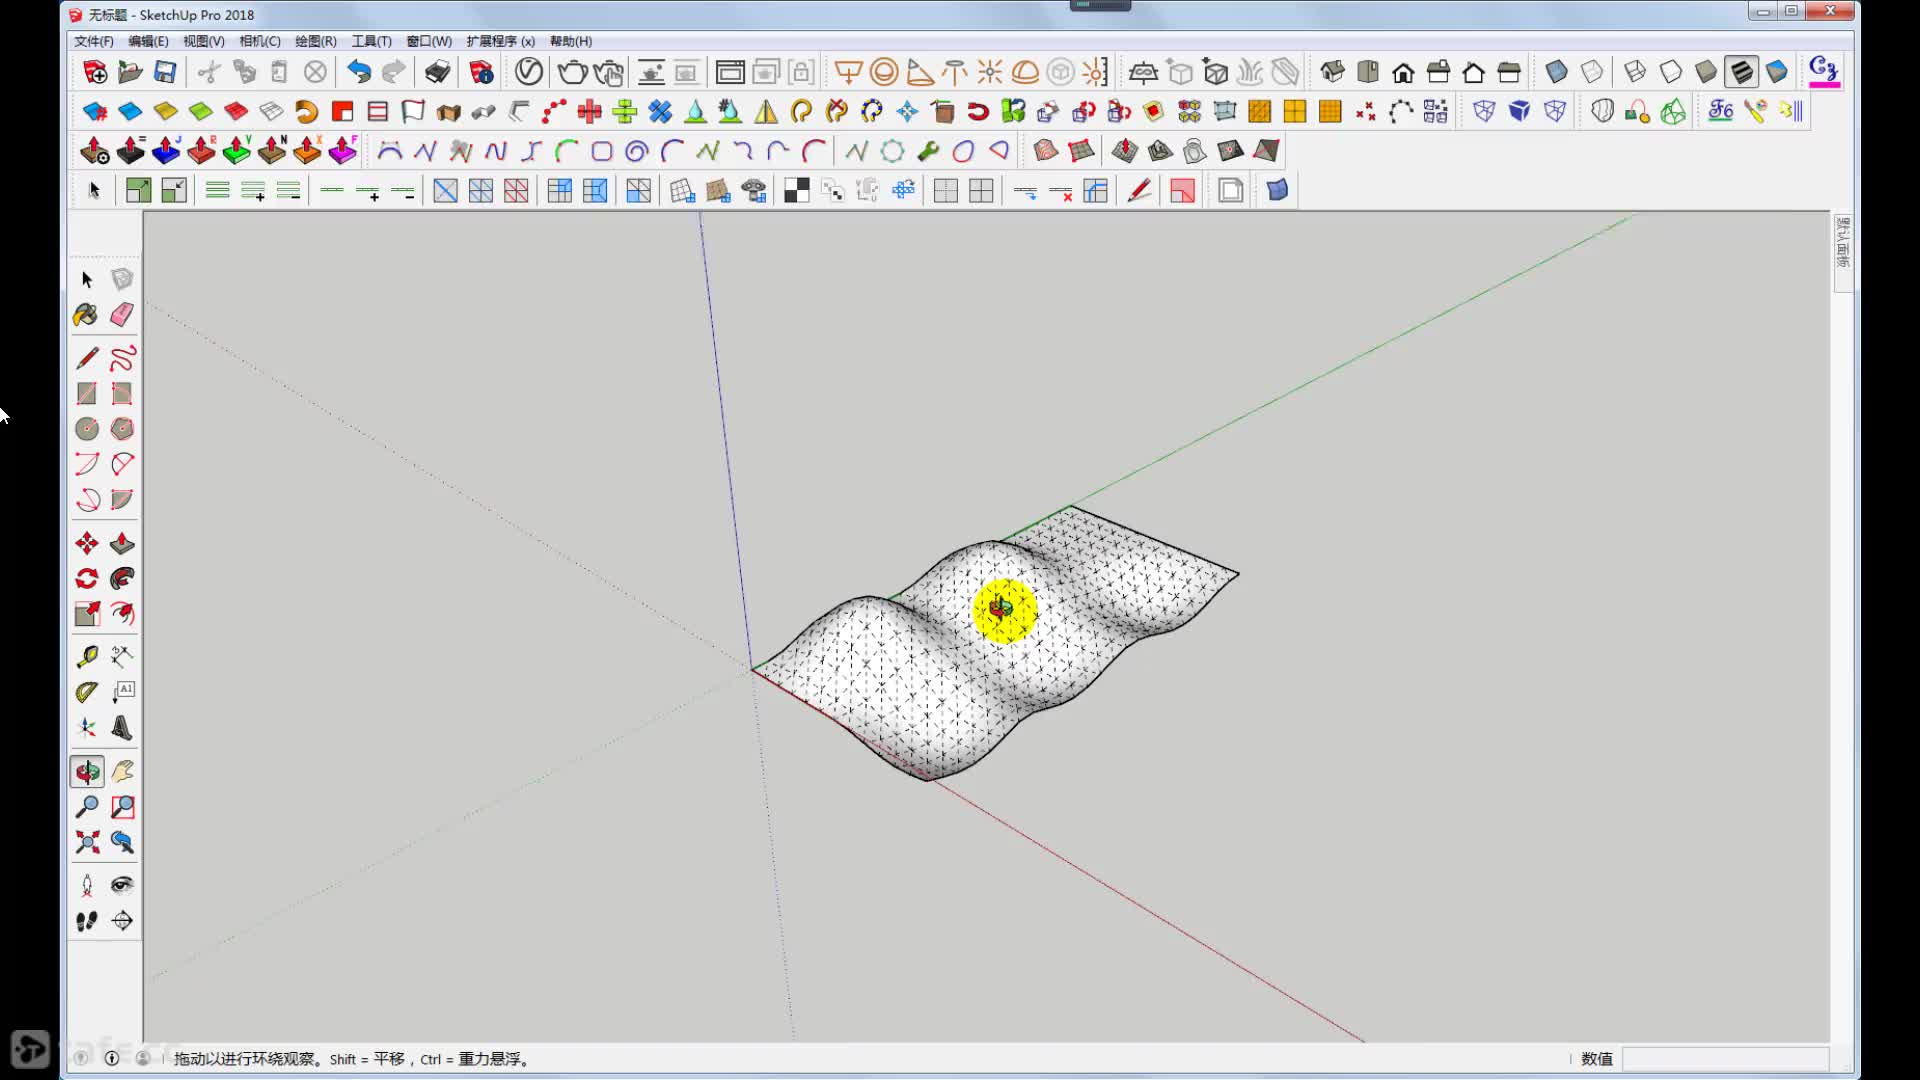Select the Freehand squiggle tool
This screenshot has width=1920, height=1080.
click(122, 358)
